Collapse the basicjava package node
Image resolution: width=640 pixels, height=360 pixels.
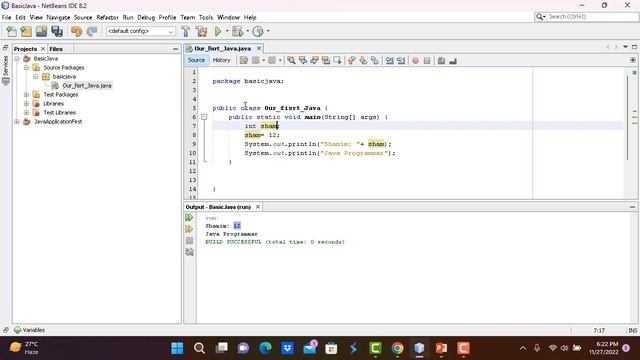coord(36,77)
